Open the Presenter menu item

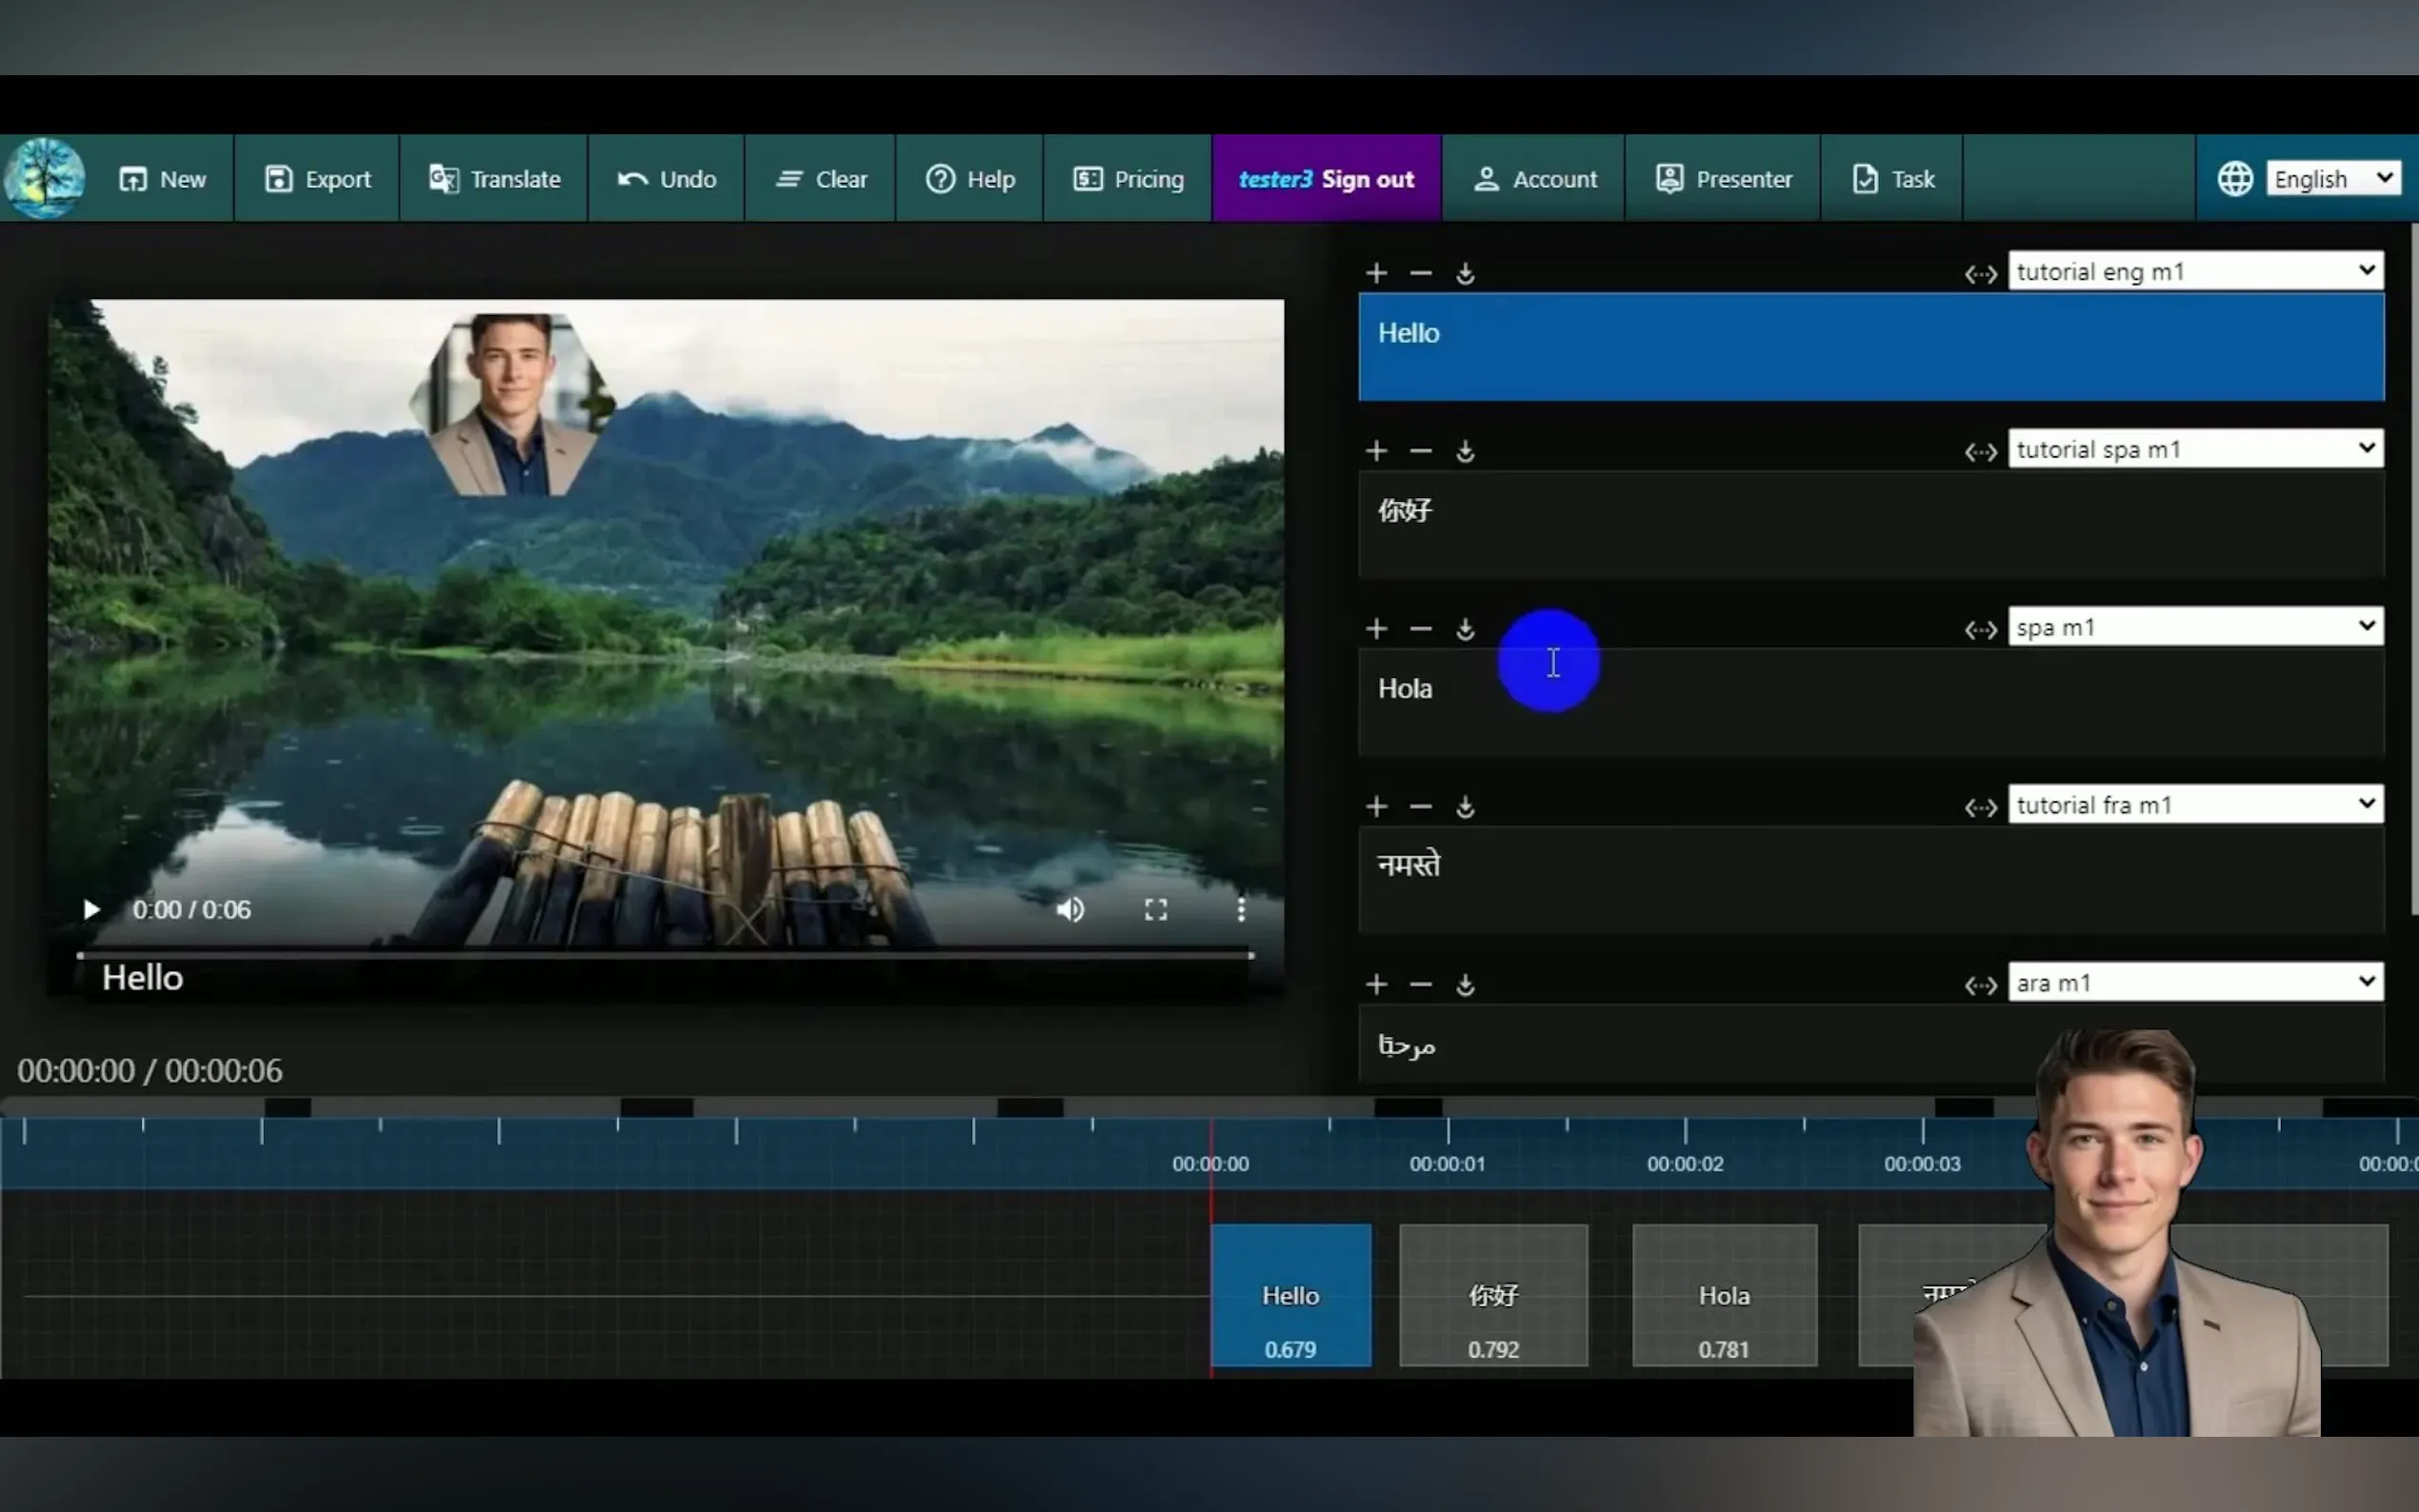pyautogui.click(x=1723, y=179)
